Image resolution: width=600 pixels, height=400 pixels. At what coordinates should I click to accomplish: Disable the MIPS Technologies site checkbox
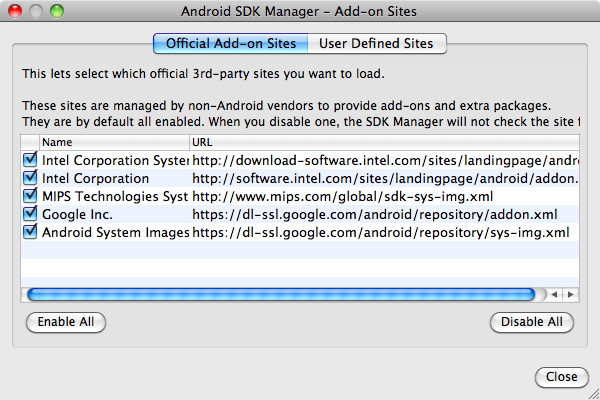pos(30,196)
